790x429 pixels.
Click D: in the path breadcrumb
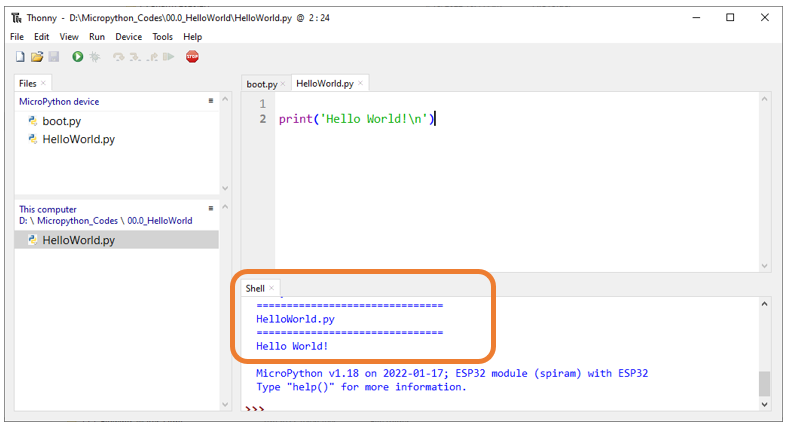(23, 221)
